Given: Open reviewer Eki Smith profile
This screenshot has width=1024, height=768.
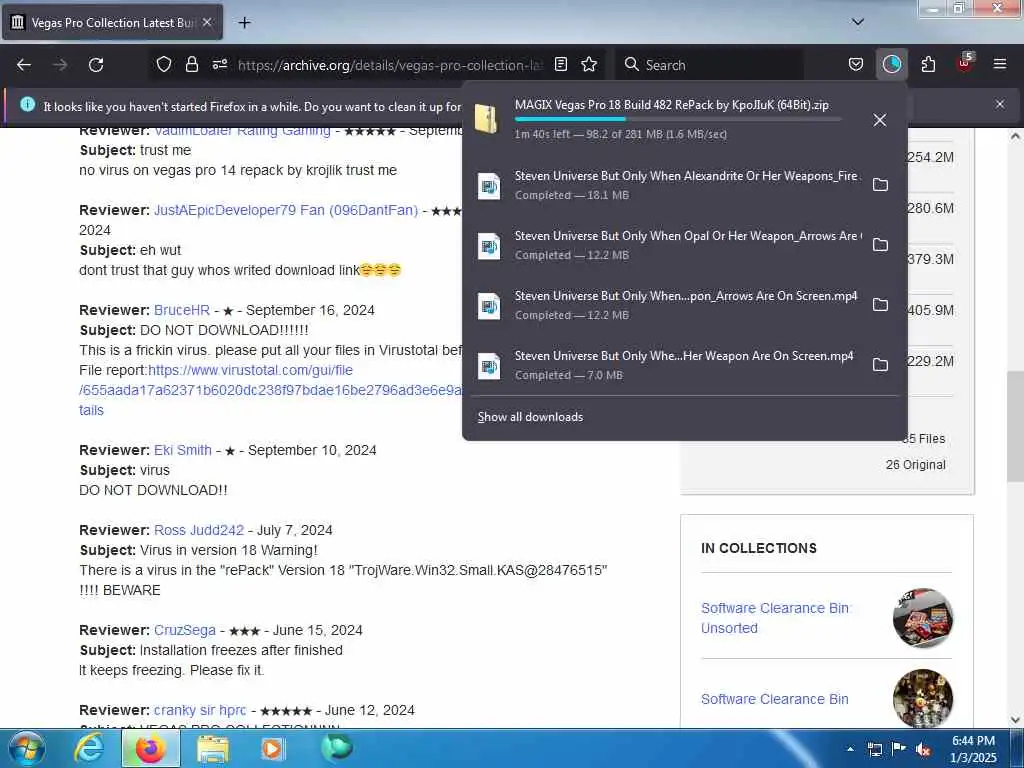Looking at the screenshot, I should [x=183, y=450].
